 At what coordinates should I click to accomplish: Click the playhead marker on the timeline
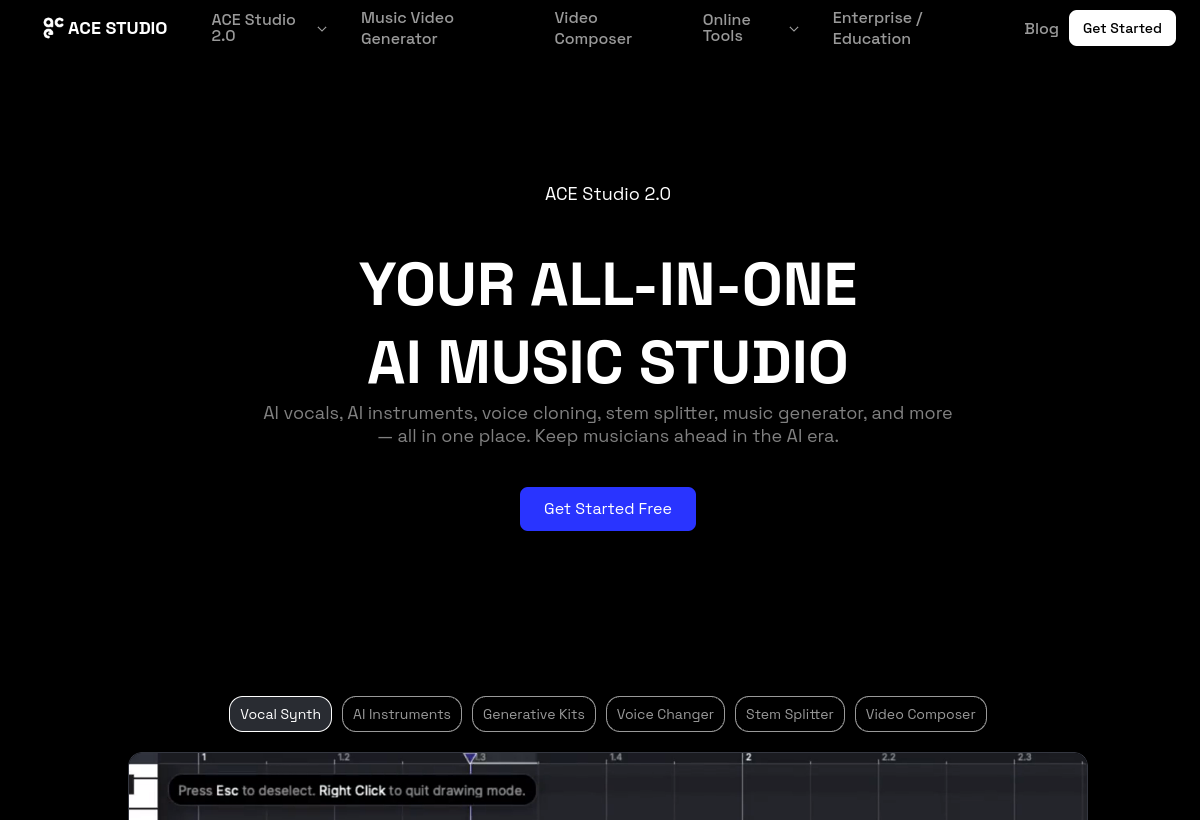point(470,759)
